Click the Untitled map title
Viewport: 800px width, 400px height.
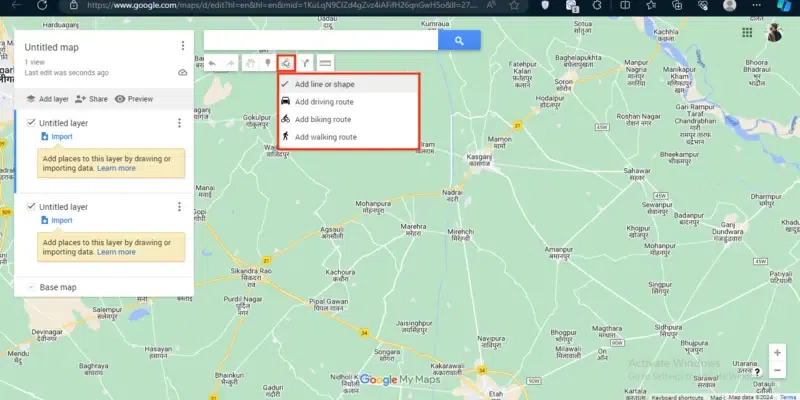pyautogui.click(x=52, y=47)
